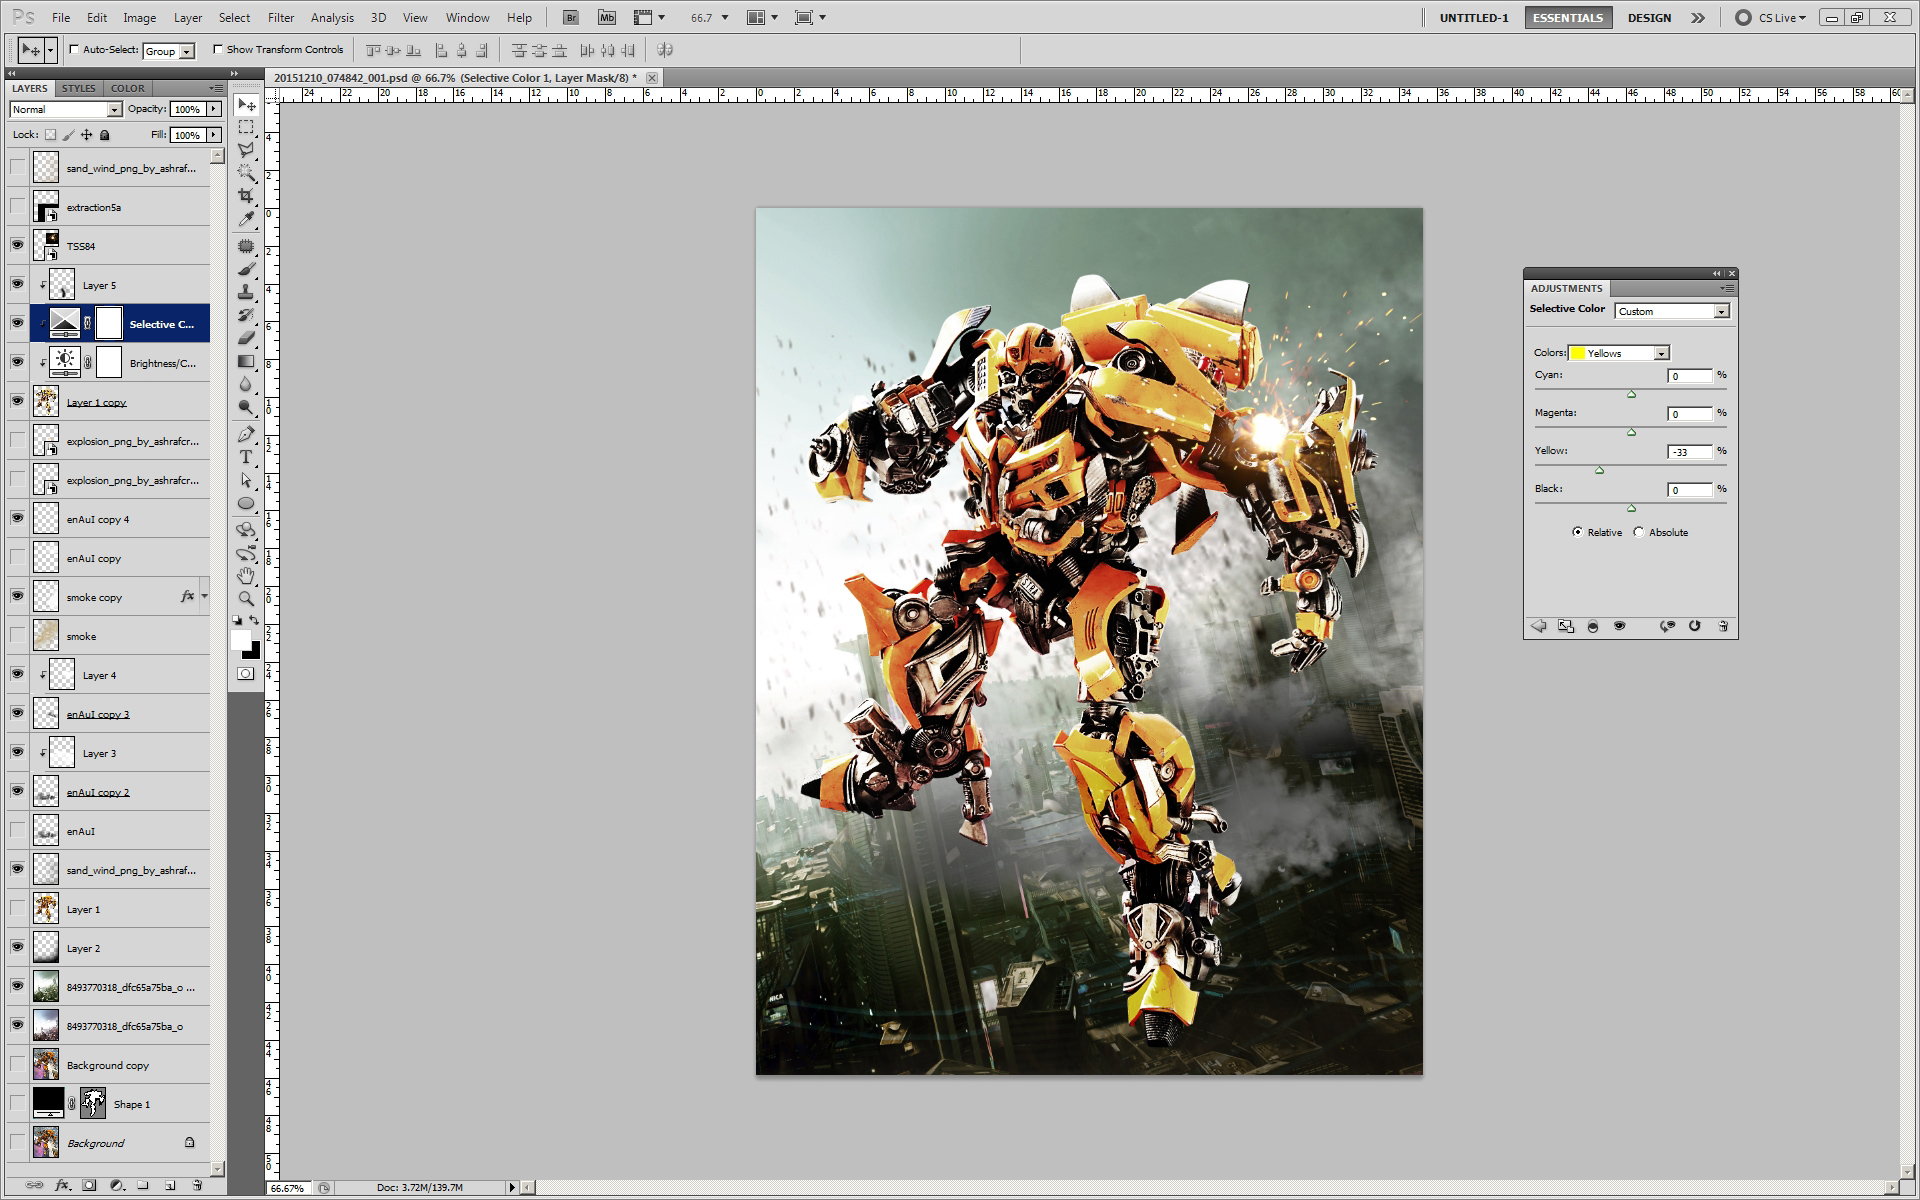Toggle Quick Mask mode icon
The image size is (1920, 1200).
[x=246, y=674]
